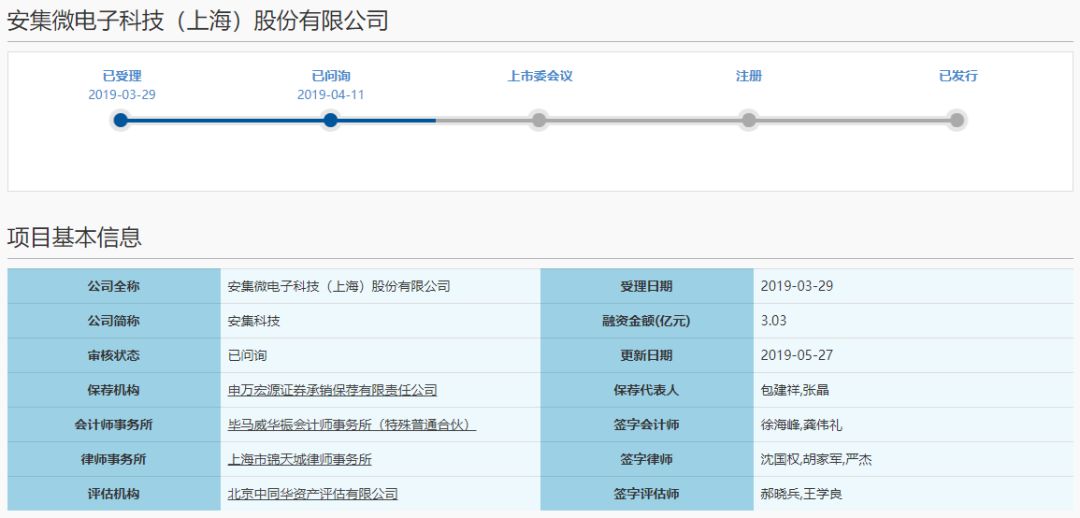Click the company full name value in the table
Screen dimensions: 1080x518
[339, 287]
